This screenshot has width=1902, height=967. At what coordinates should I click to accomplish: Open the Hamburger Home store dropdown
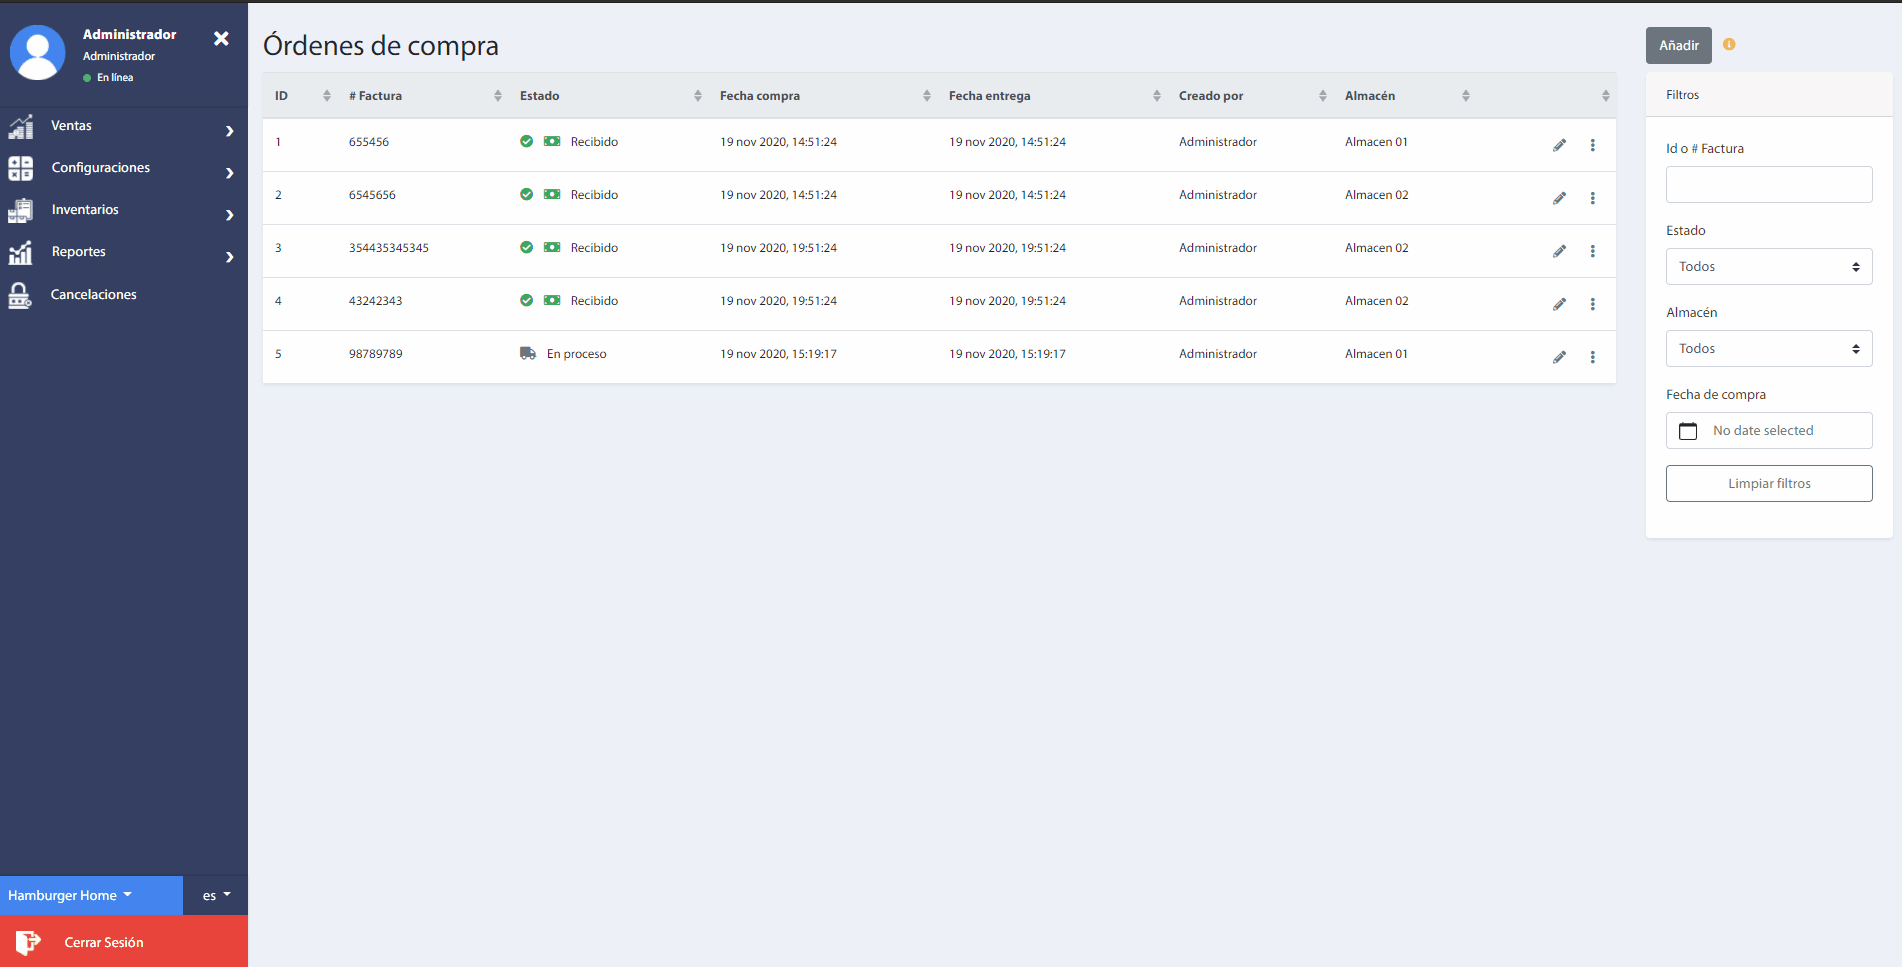[x=70, y=895]
